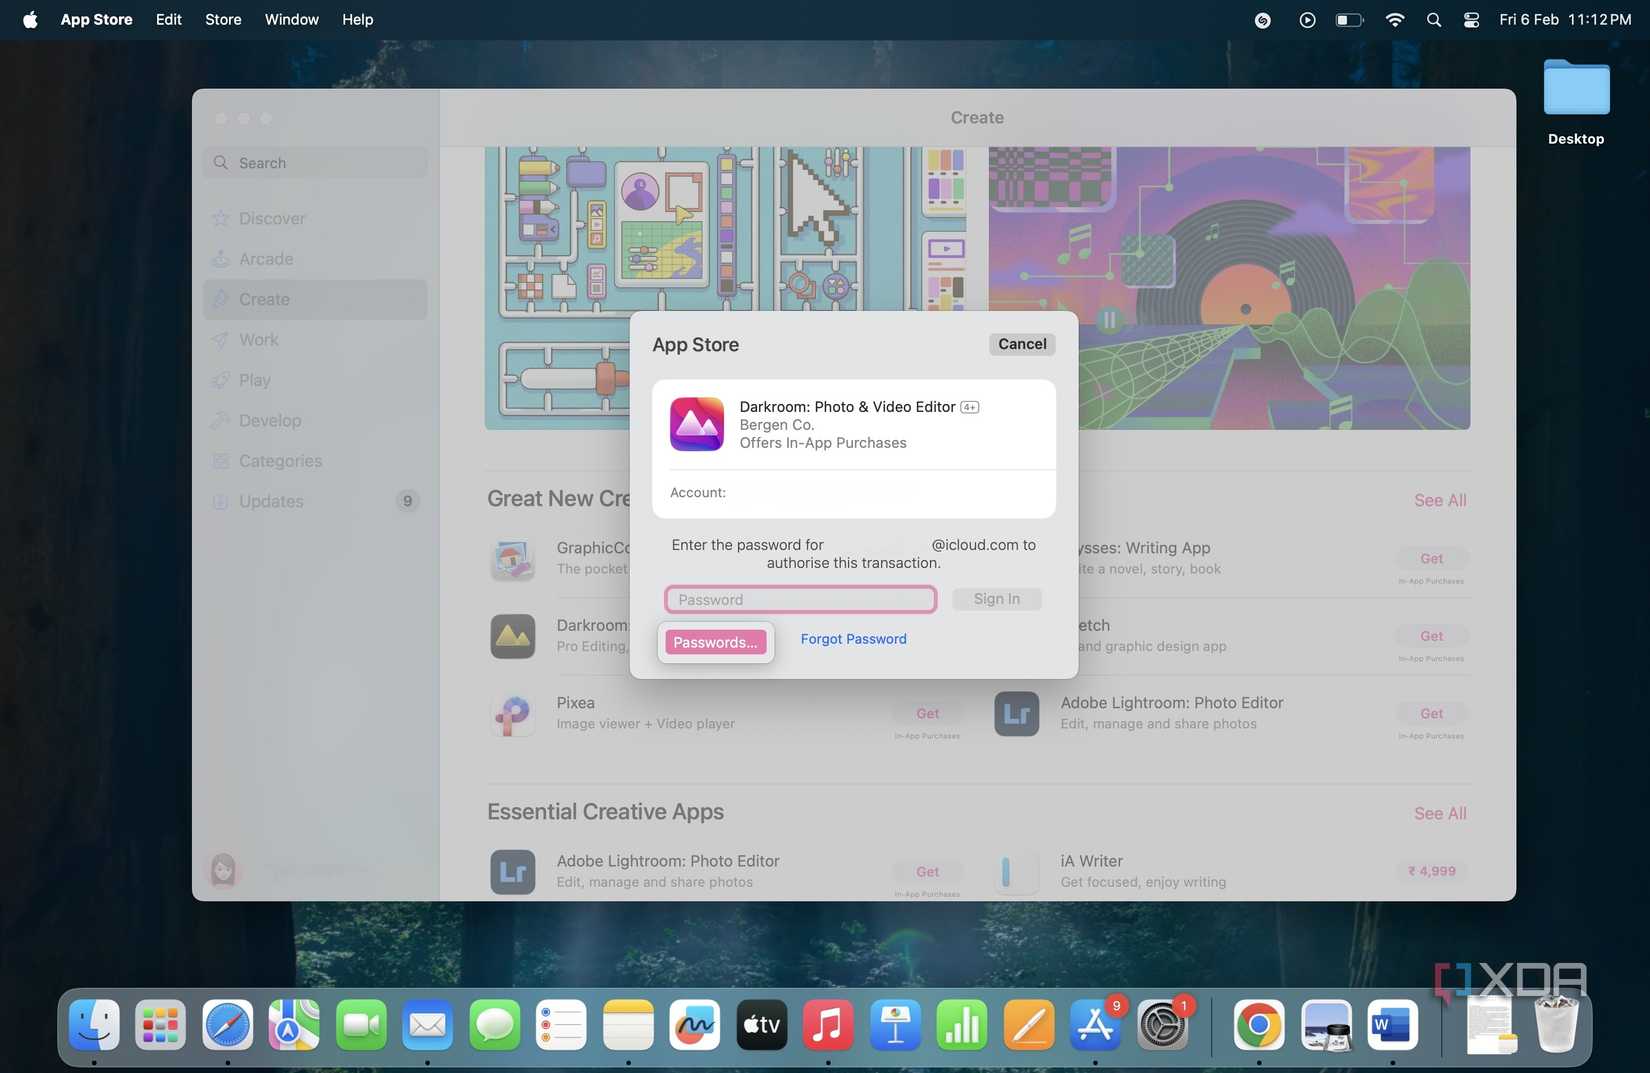Select Create in the sidebar
1650x1073 pixels.
click(315, 299)
